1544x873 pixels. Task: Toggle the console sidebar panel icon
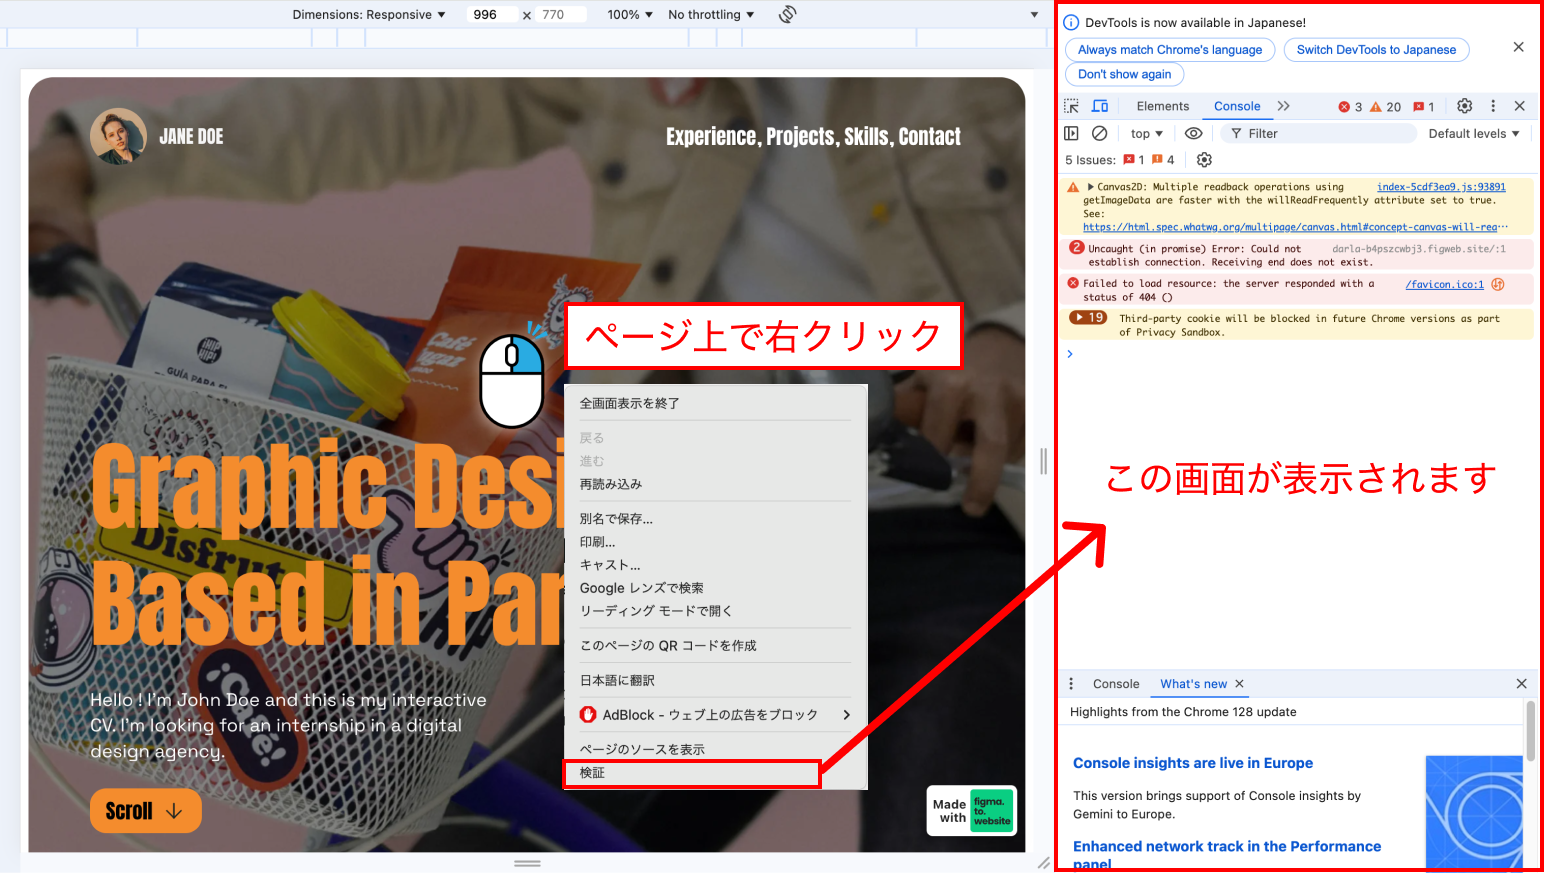[1072, 133]
